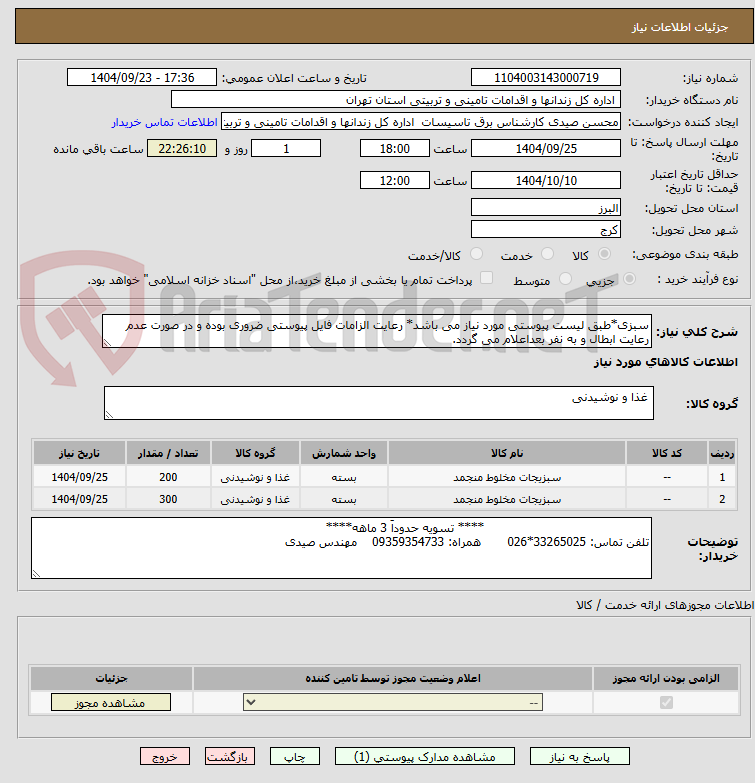Click the remaining time 22:26:10 field

[182, 149]
